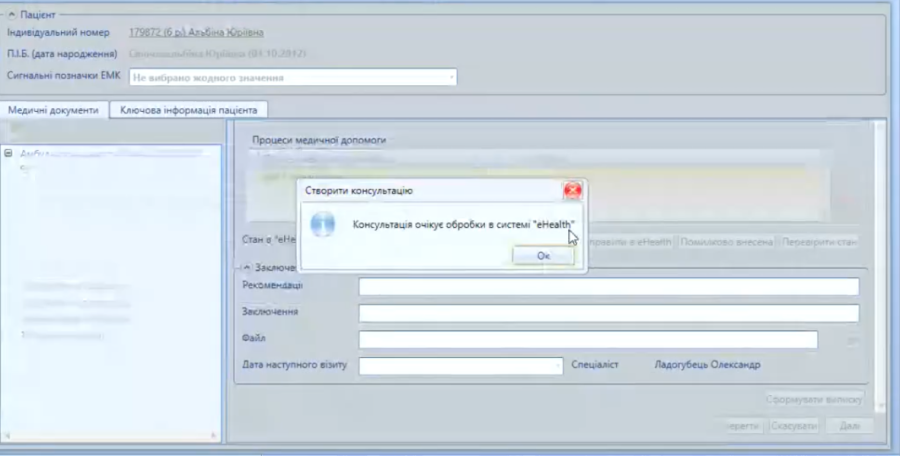Open patient link 179872 Альбіна Юріївна
The width and height of the screenshot is (900, 456).
click(196, 32)
